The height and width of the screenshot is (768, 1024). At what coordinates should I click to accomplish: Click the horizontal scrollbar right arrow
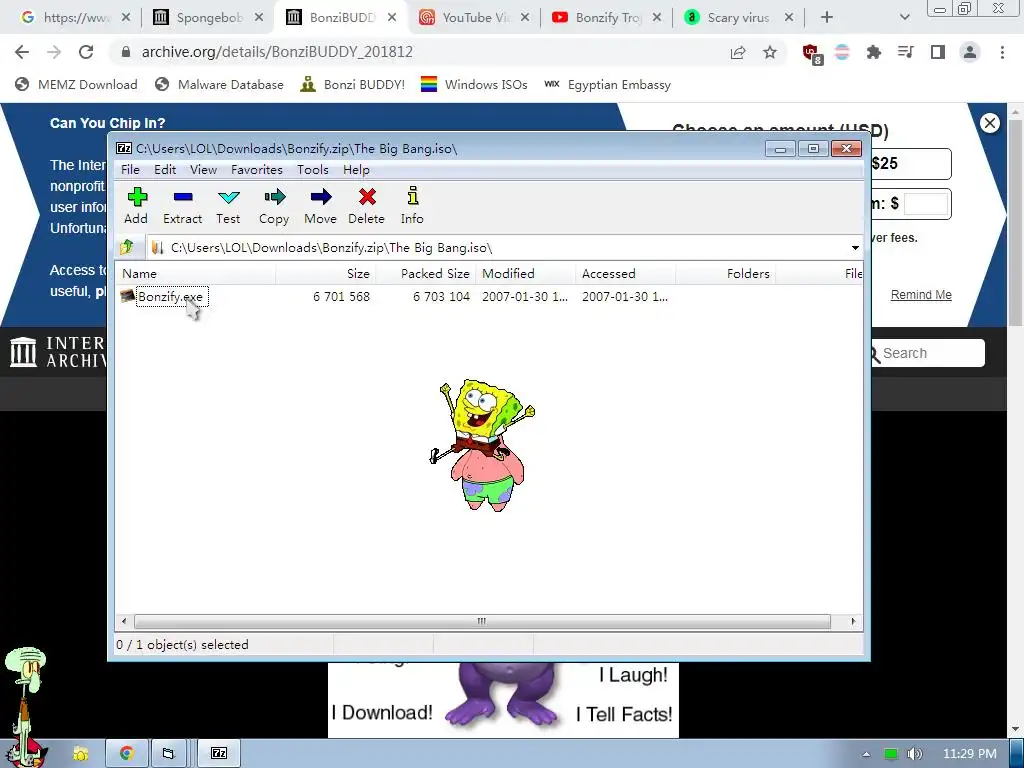[x=853, y=621]
